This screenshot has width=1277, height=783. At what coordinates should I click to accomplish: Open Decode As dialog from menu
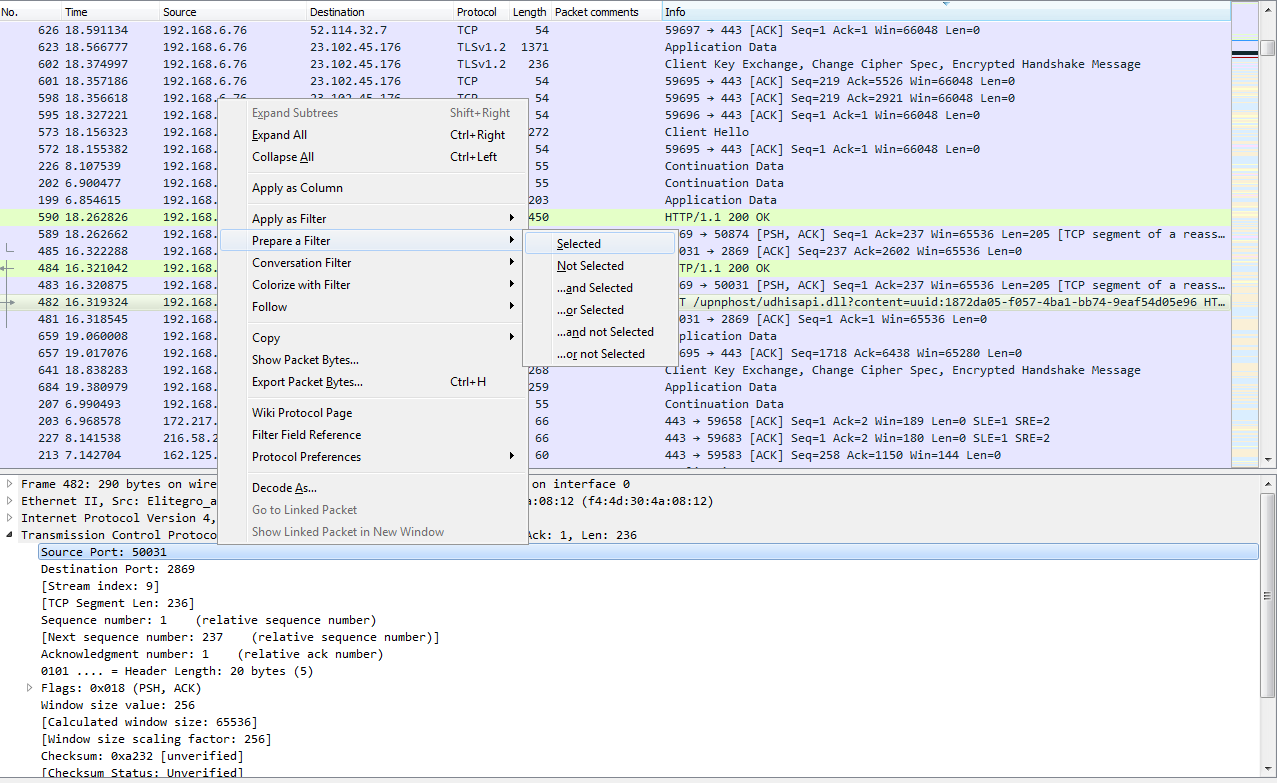point(284,488)
